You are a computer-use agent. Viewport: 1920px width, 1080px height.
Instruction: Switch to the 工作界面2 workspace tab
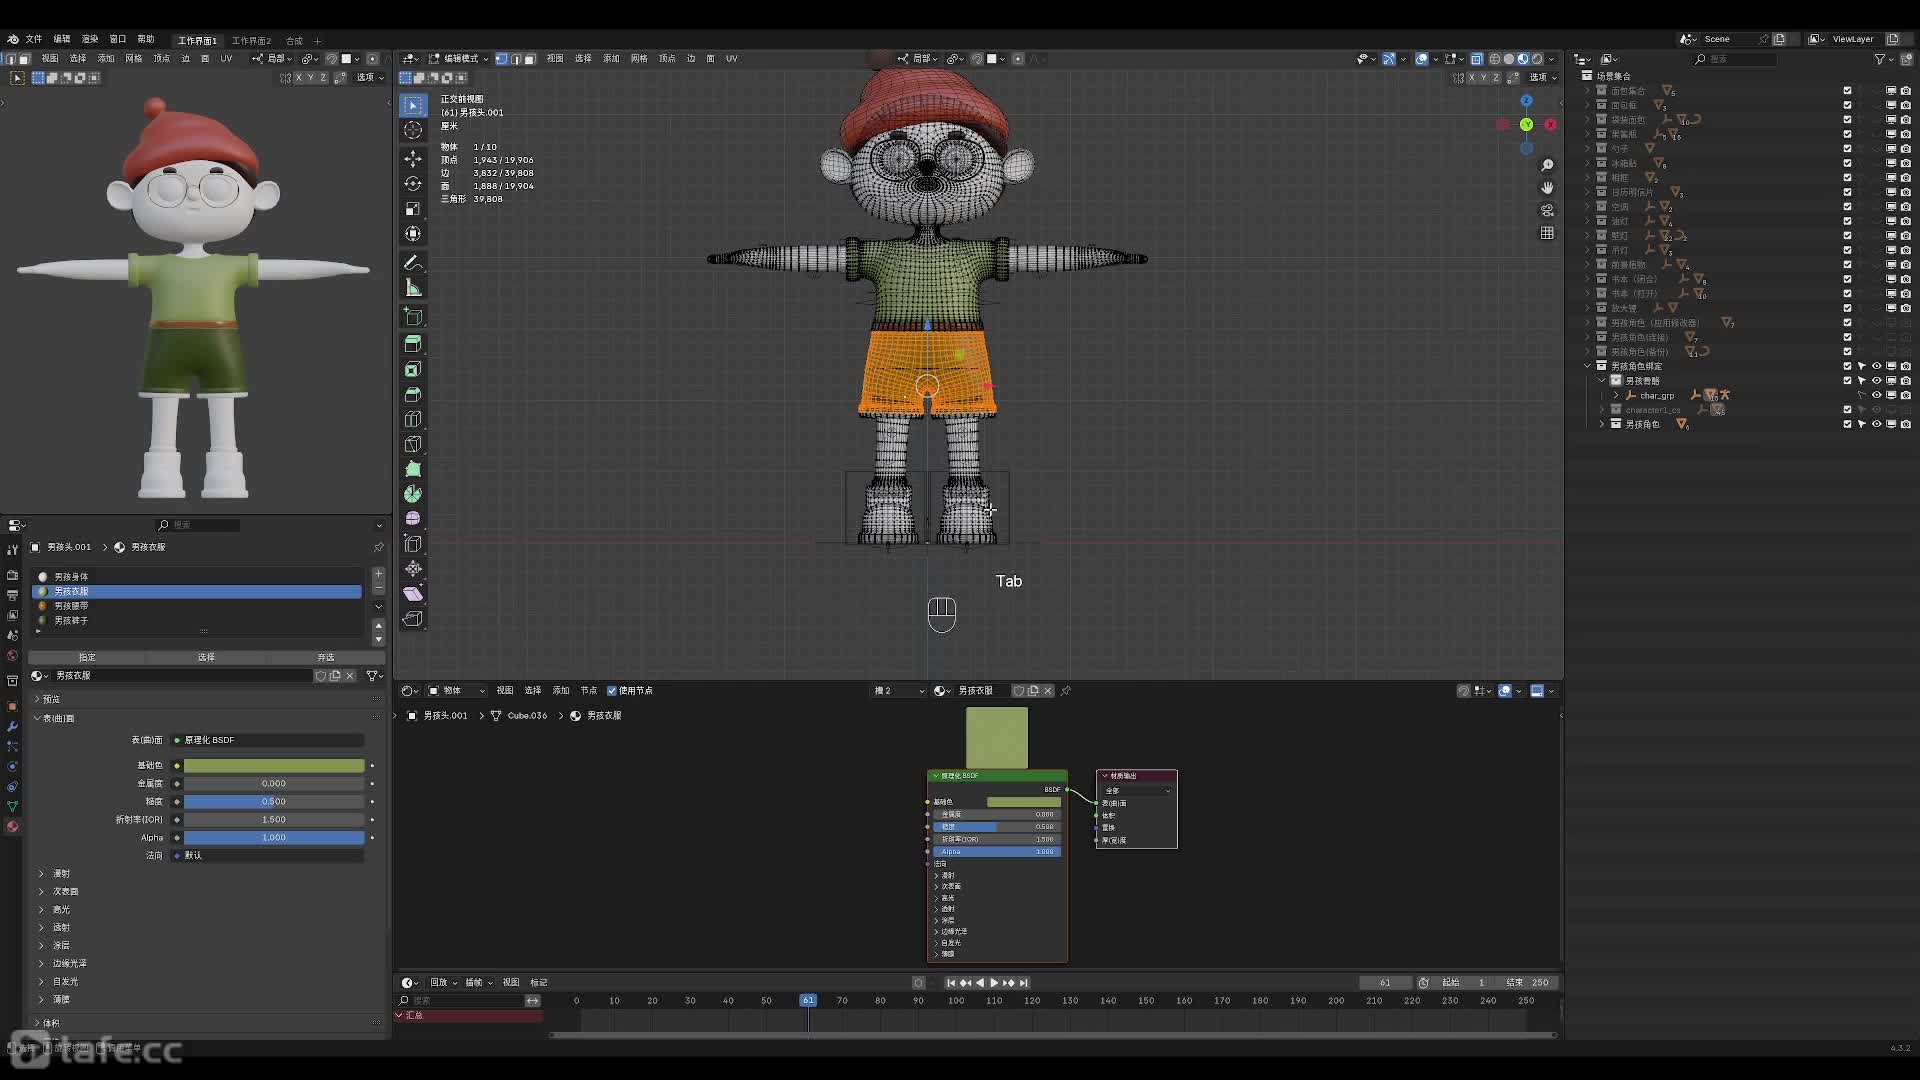point(251,40)
